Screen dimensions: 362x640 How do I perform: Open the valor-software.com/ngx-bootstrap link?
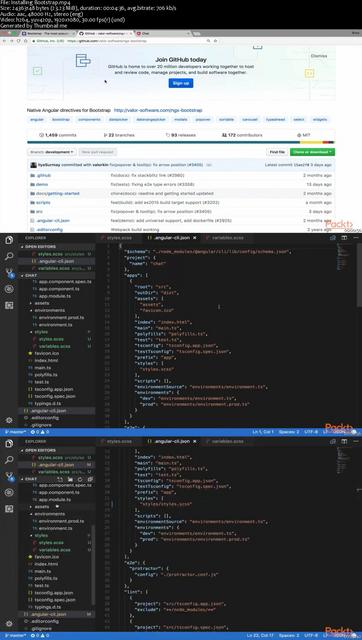tap(158, 110)
